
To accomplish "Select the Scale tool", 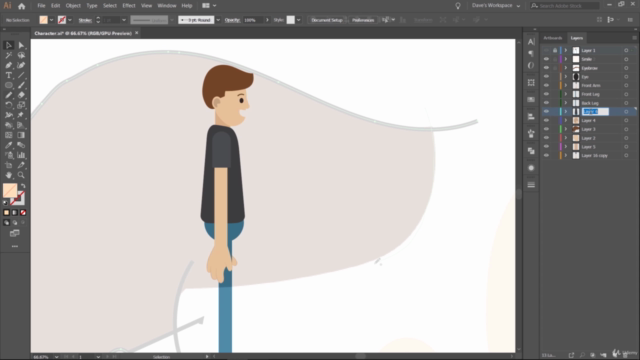I will click(21, 105).
